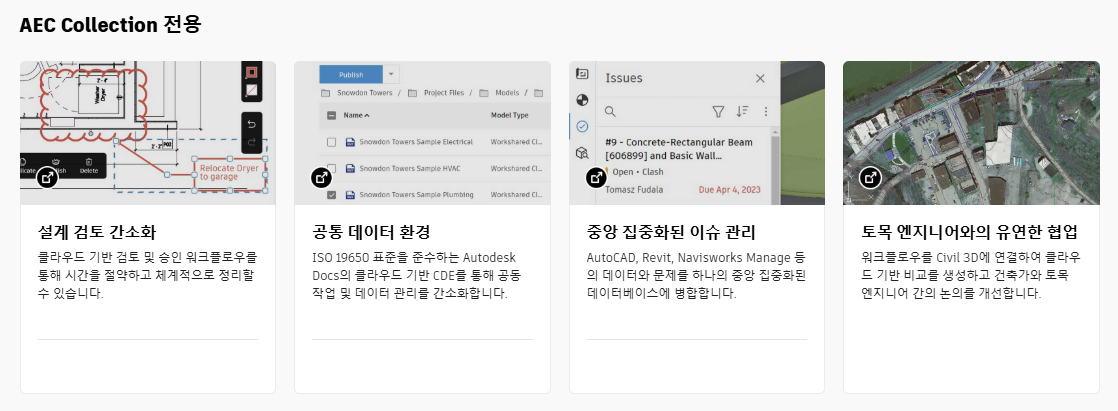The image size is (1118, 411).
Task: Click the 클라우드 기반 검토 및 승인 description text
Action: [147, 275]
